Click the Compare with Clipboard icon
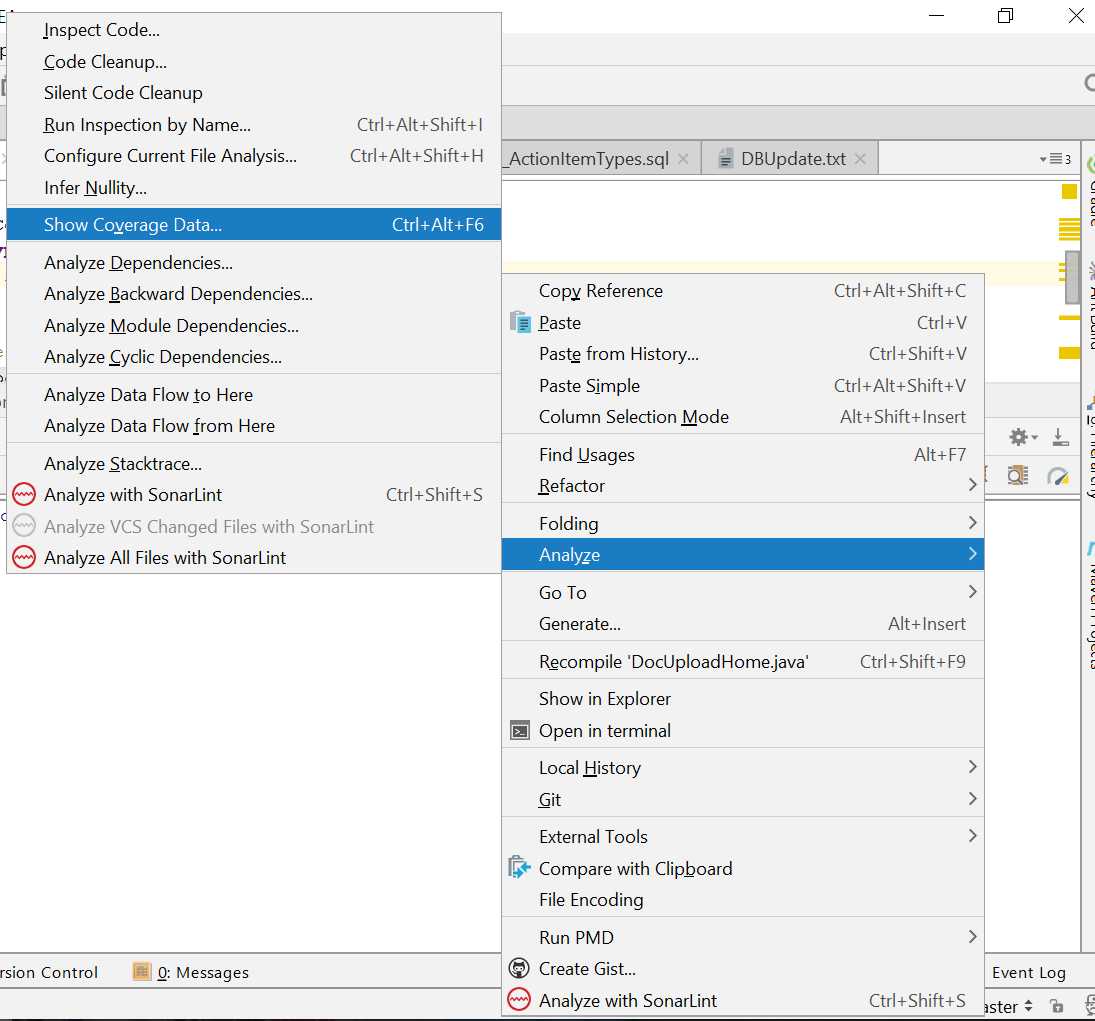 click(x=520, y=868)
